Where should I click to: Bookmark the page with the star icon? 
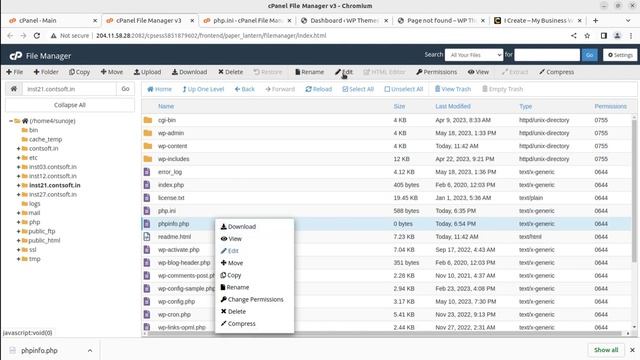[x=587, y=36]
